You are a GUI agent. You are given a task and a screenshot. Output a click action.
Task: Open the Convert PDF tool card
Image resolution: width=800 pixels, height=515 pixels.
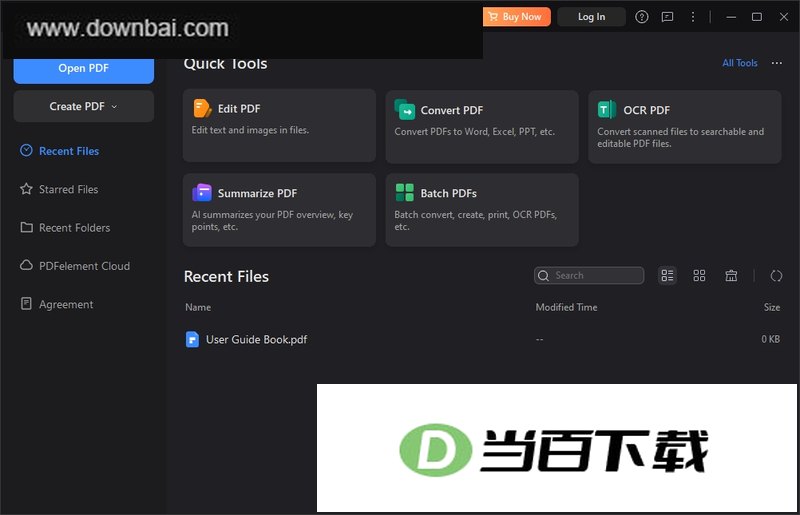(482, 127)
